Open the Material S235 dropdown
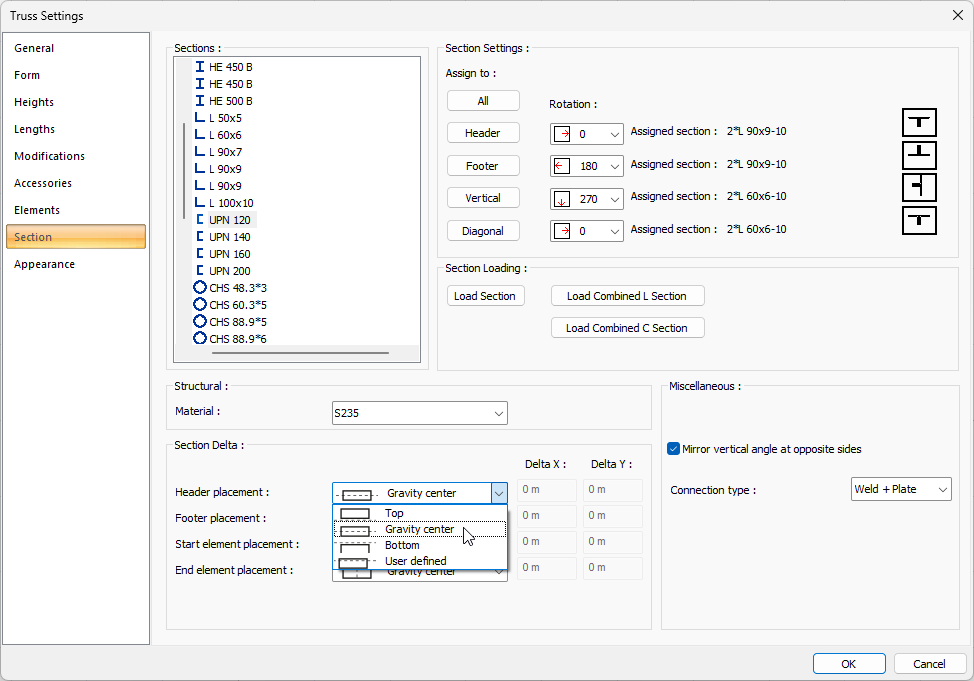The image size is (974, 681). pos(419,413)
